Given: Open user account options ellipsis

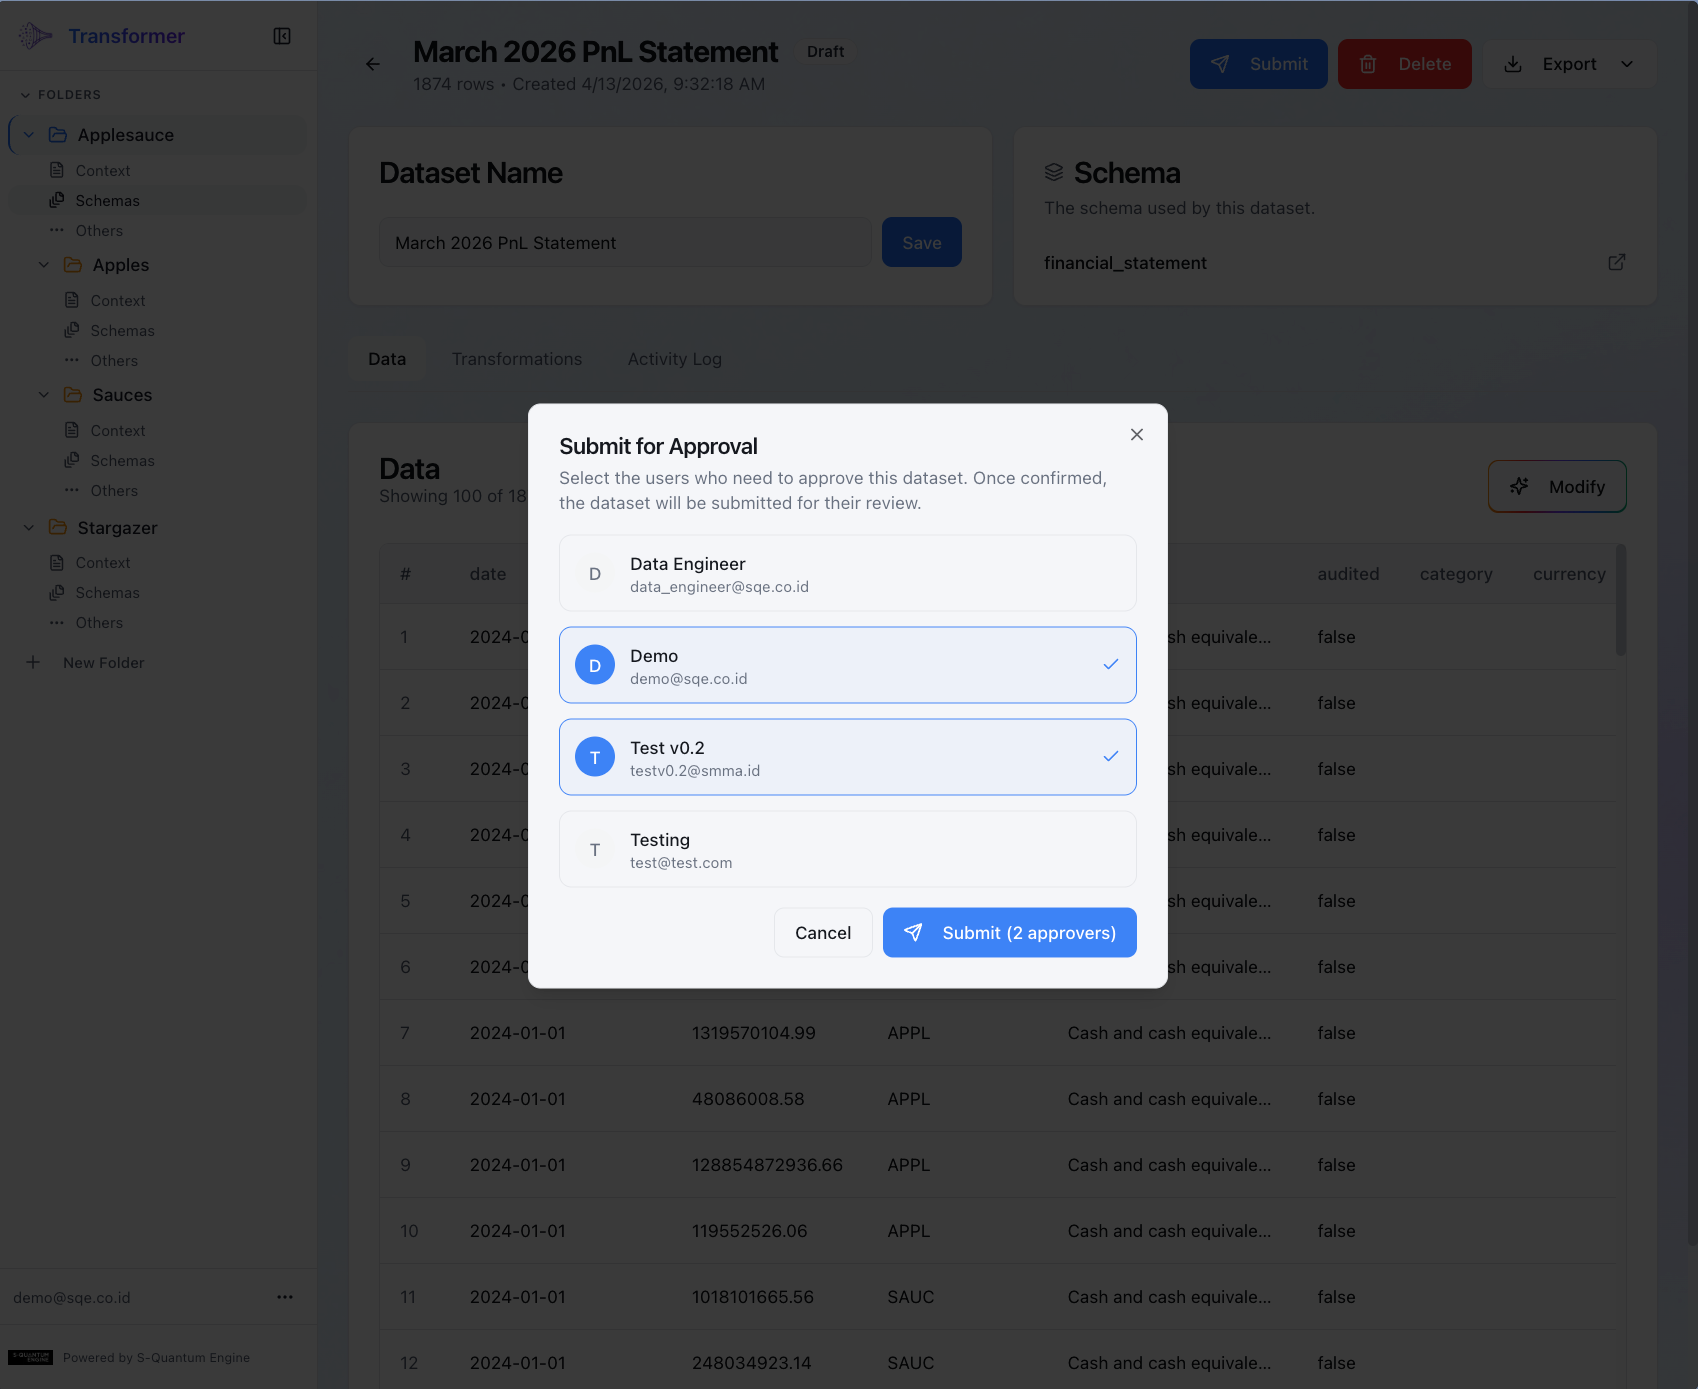Looking at the screenshot, I should tap(285, 1297).
